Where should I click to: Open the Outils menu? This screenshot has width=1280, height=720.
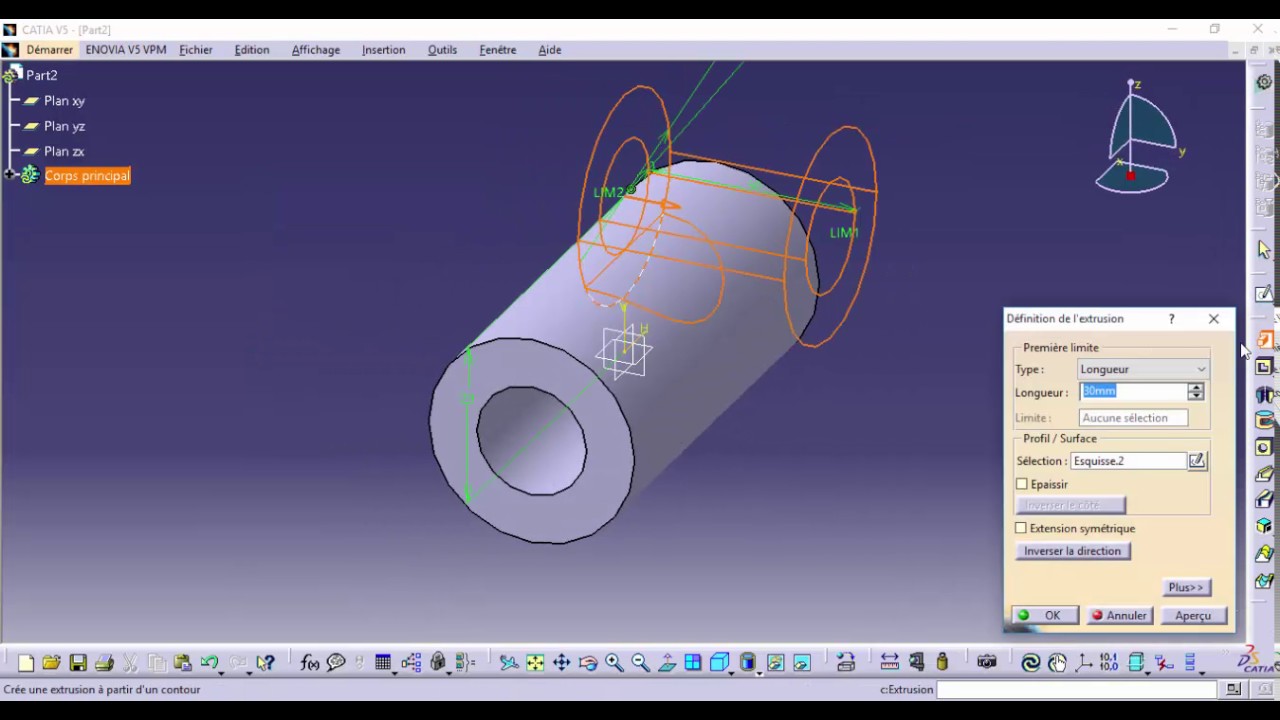pyautogui.click(x=442, y=50)
